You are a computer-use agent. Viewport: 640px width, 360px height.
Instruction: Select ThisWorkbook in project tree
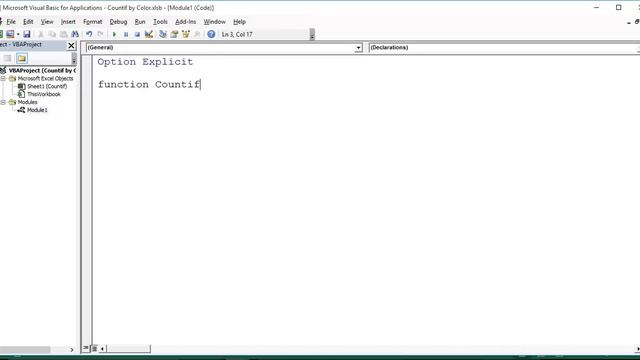[44, 94]
